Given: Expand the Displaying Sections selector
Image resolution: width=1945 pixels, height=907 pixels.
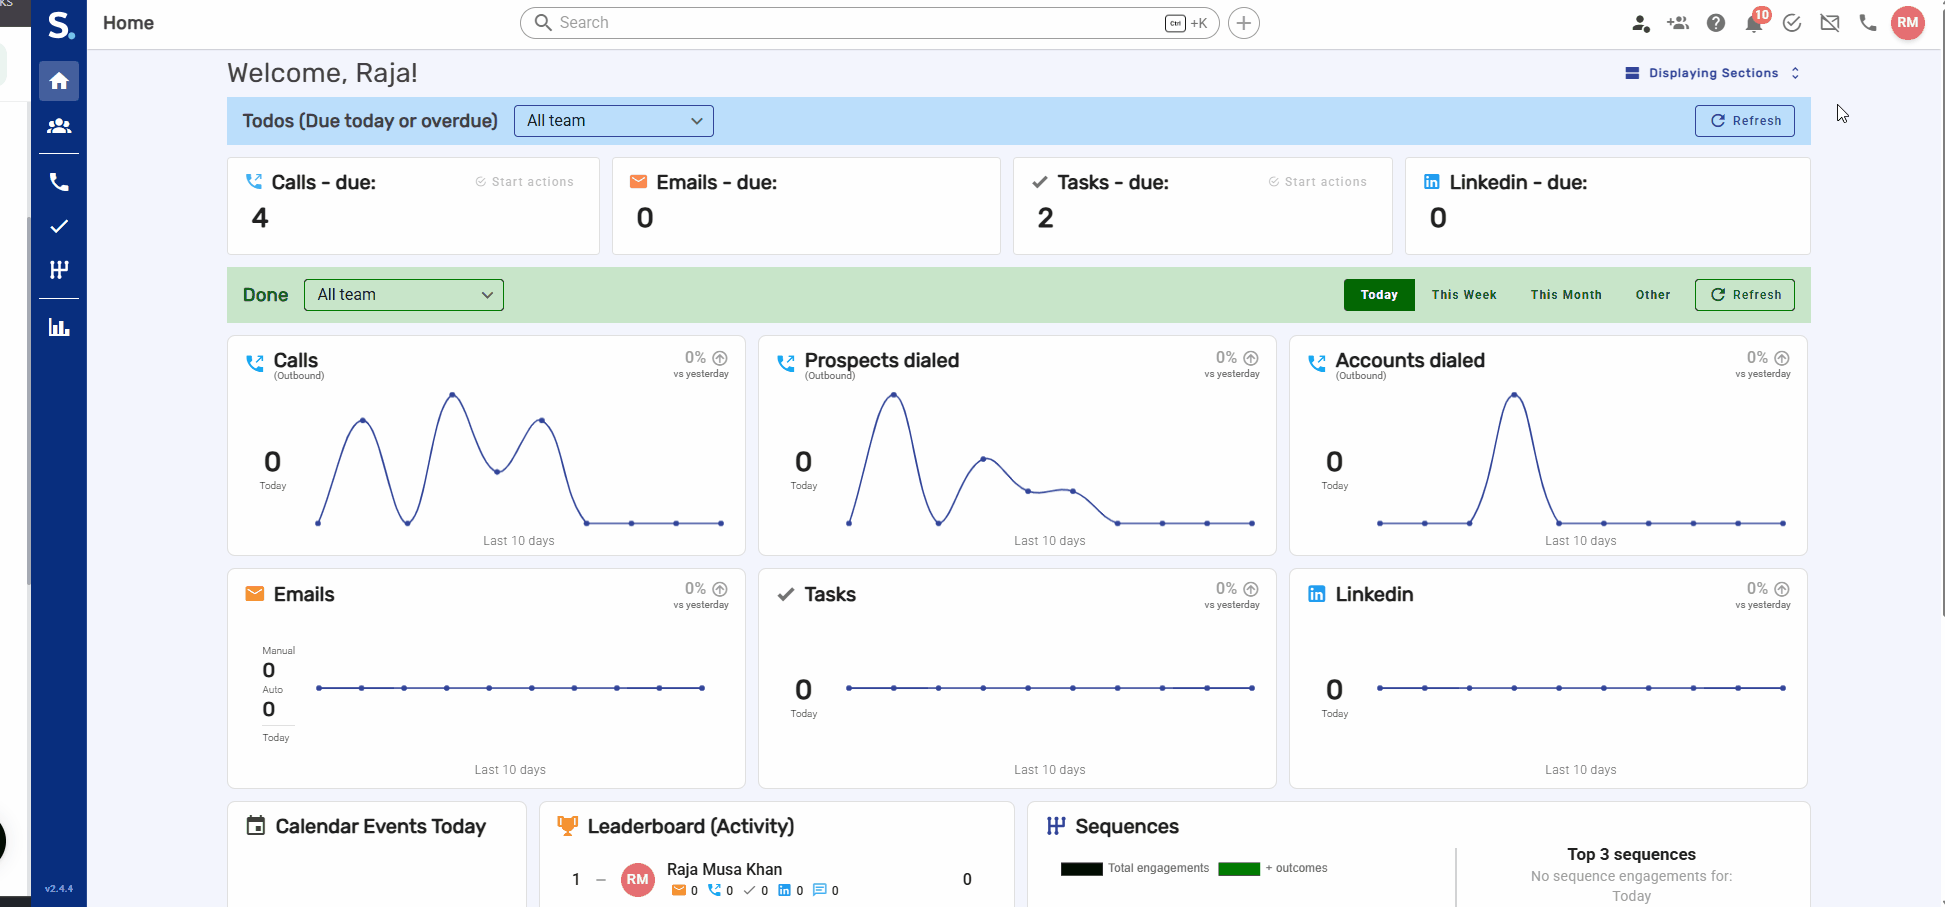Looking at the screenshot, I should [1713, 73].
